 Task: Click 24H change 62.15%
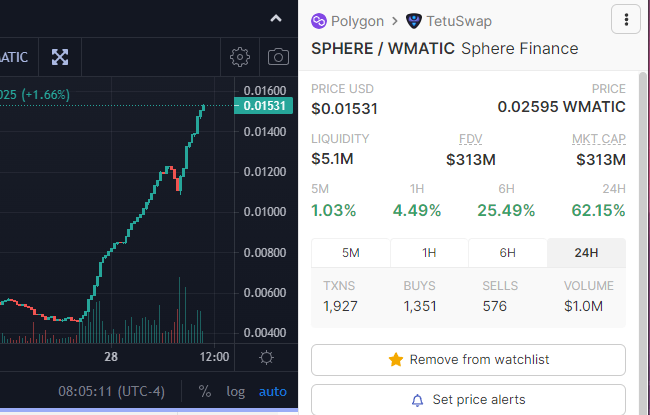click(598, 210)
